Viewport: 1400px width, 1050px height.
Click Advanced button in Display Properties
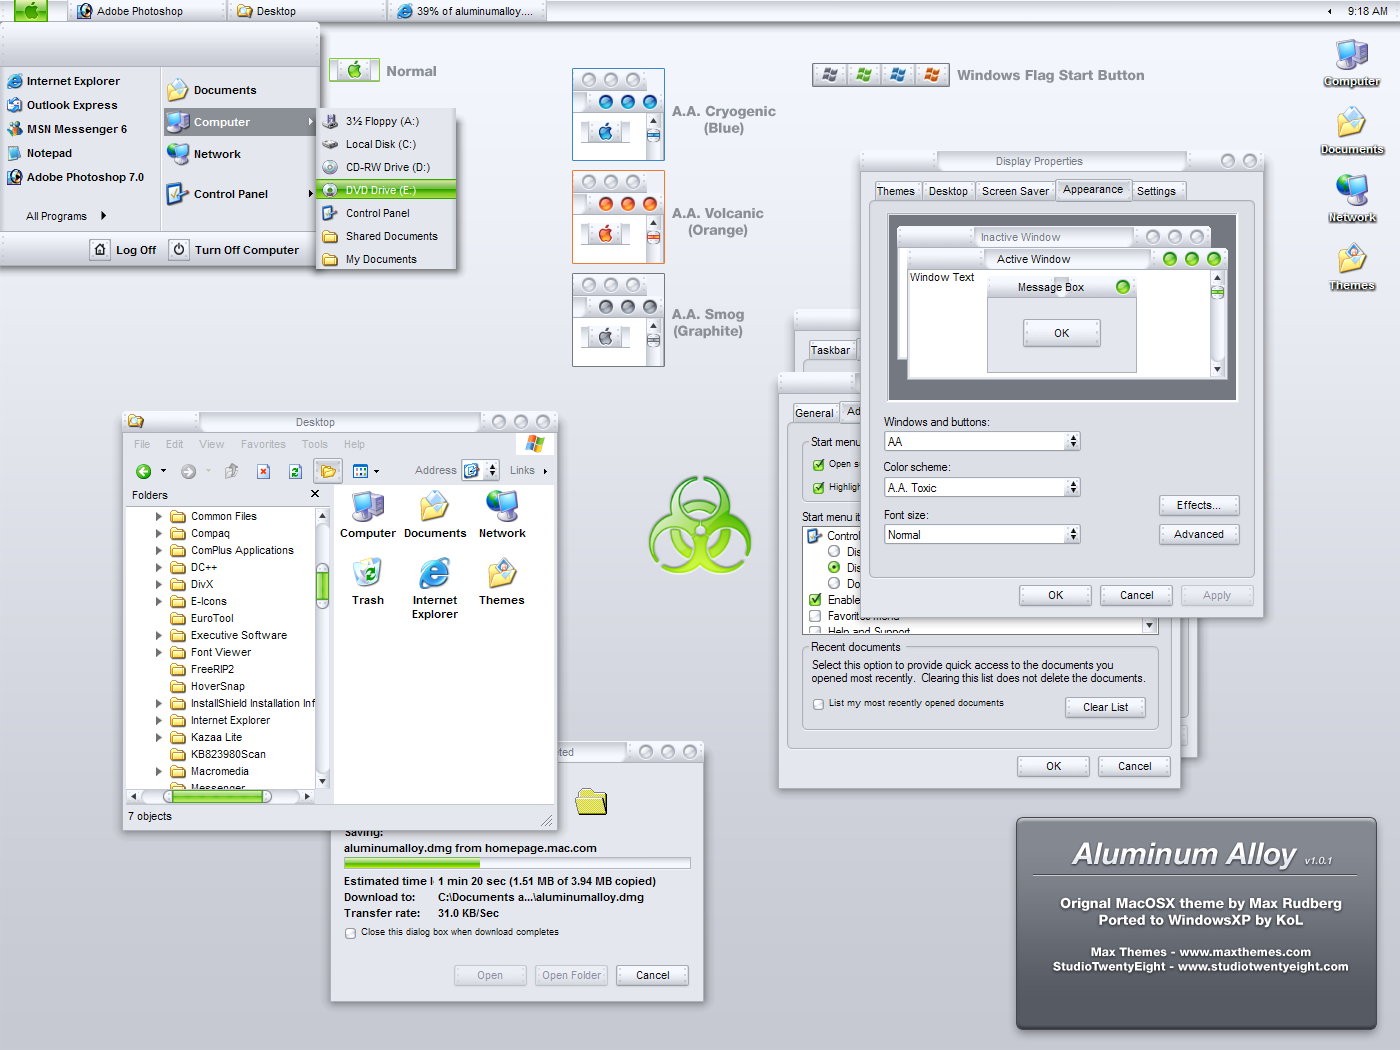(1199, 534)
